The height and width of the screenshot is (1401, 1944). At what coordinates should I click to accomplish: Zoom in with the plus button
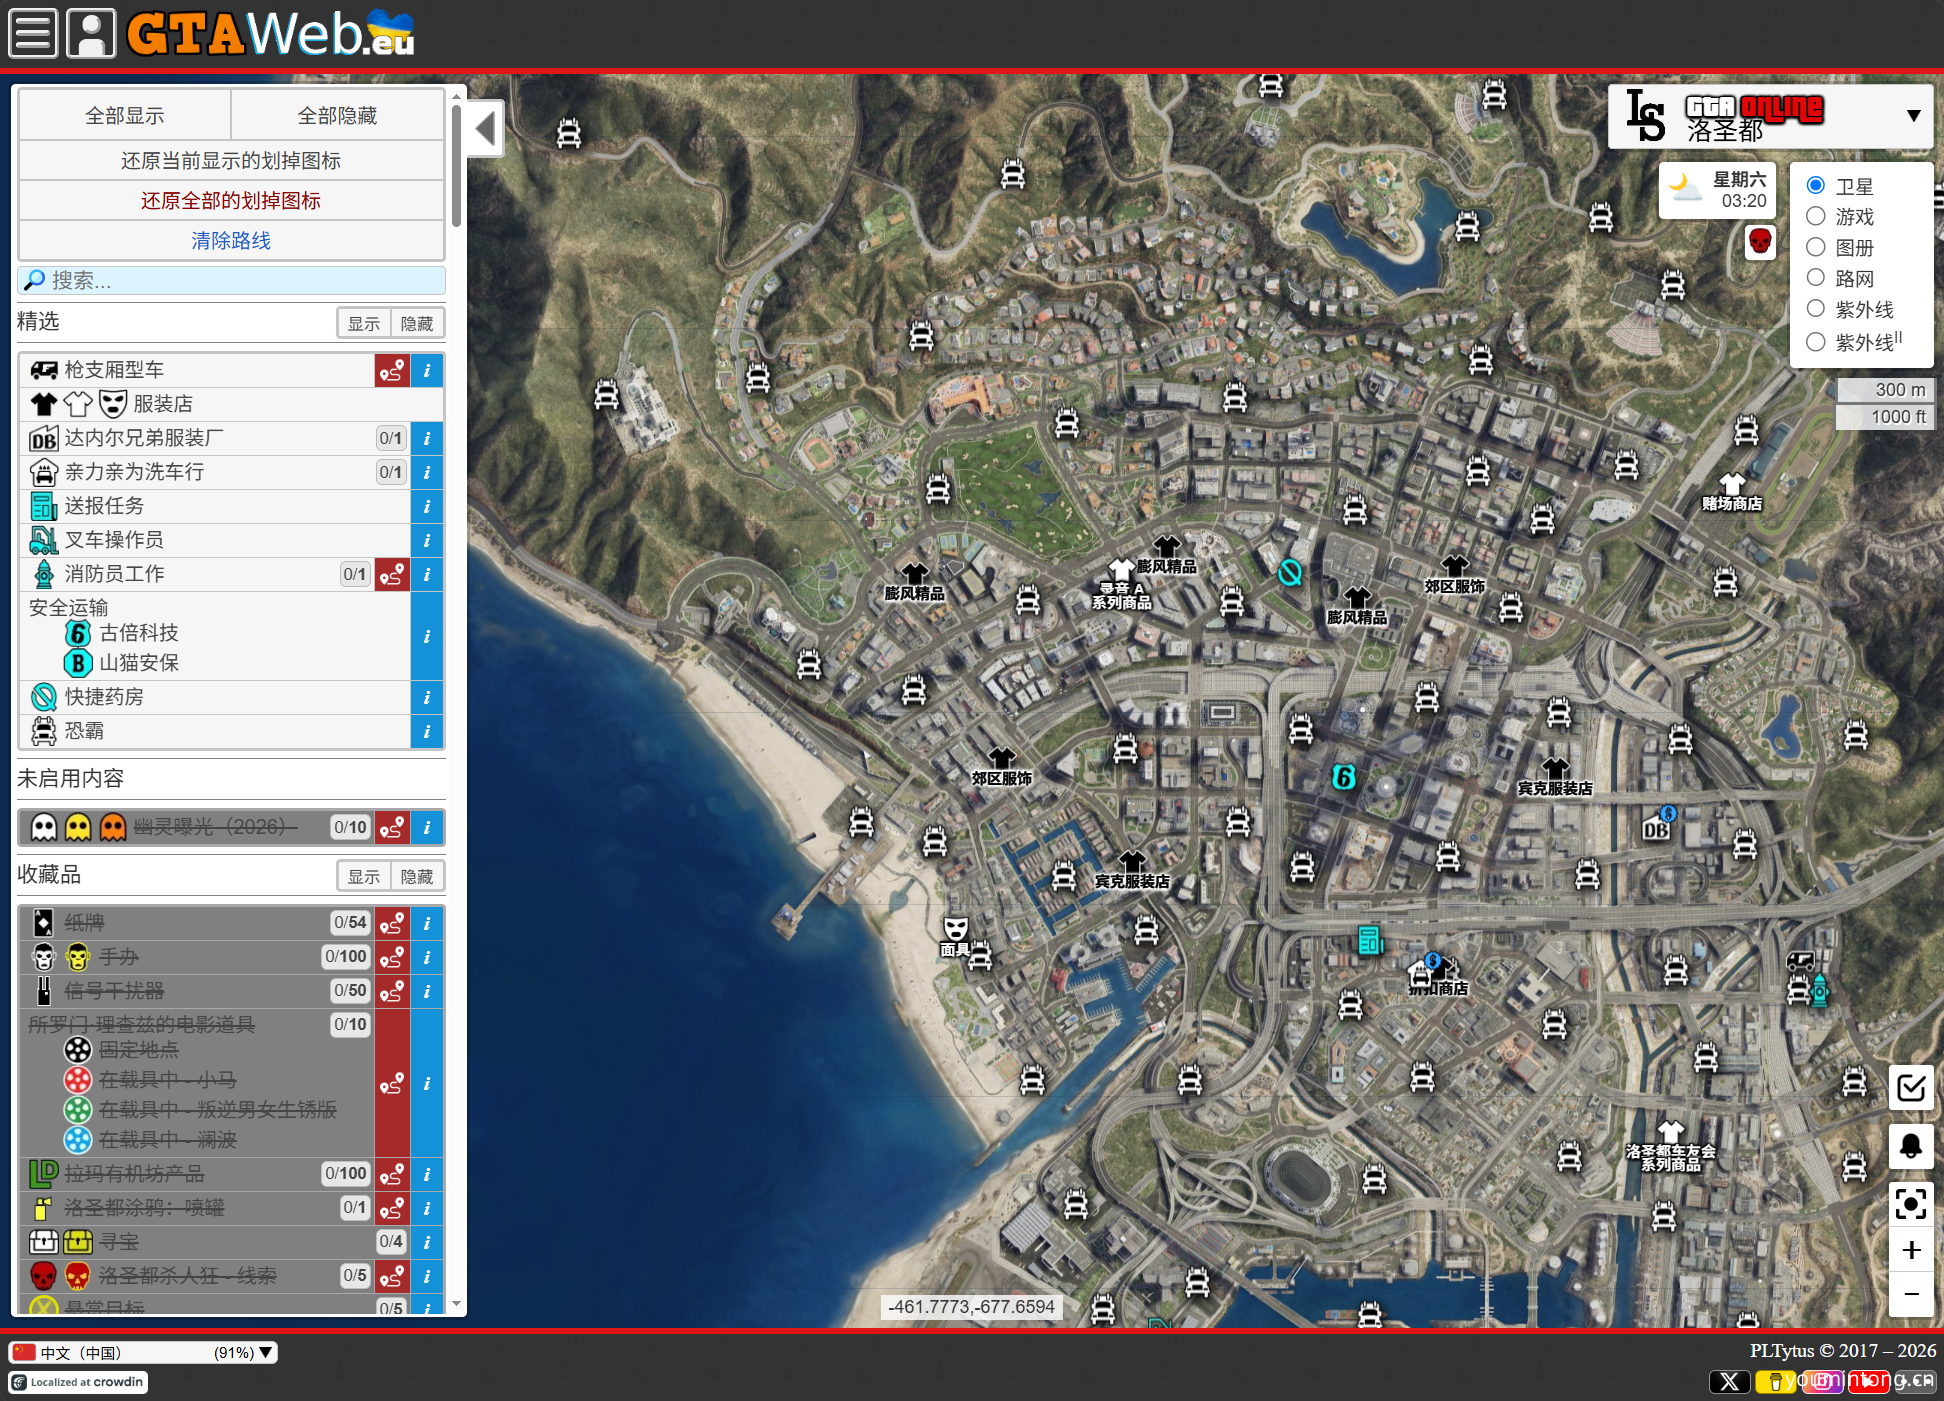coord(1911,1250)
